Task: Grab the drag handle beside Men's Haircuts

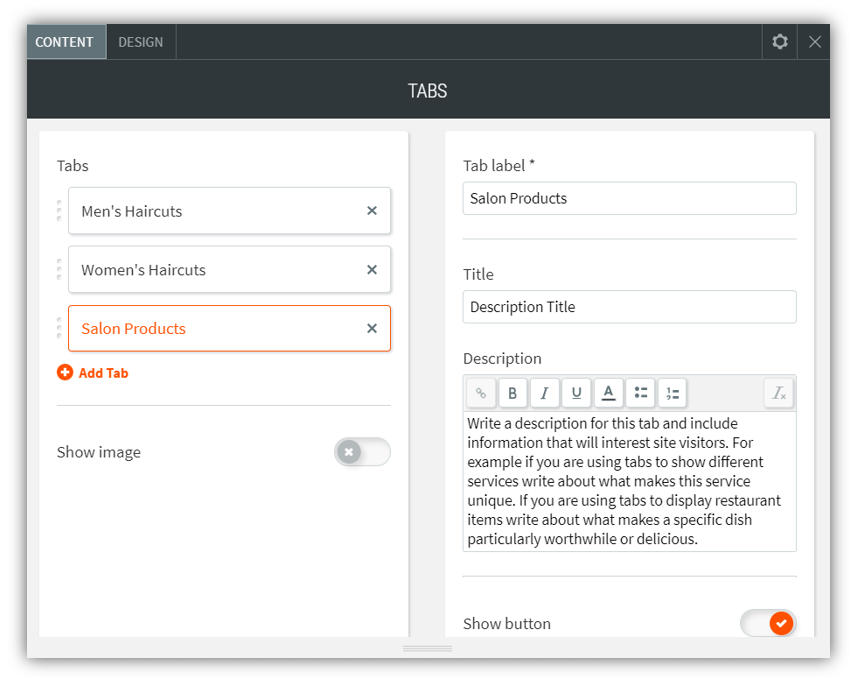Action: point(59,211)
